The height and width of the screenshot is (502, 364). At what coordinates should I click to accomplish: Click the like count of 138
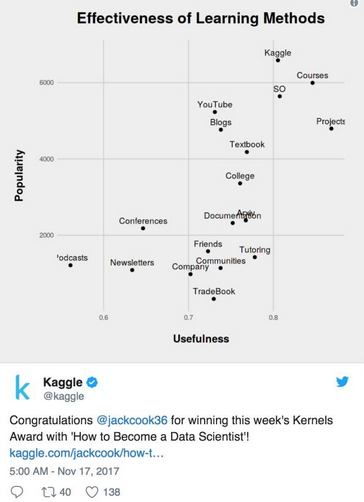pos(112,492)
